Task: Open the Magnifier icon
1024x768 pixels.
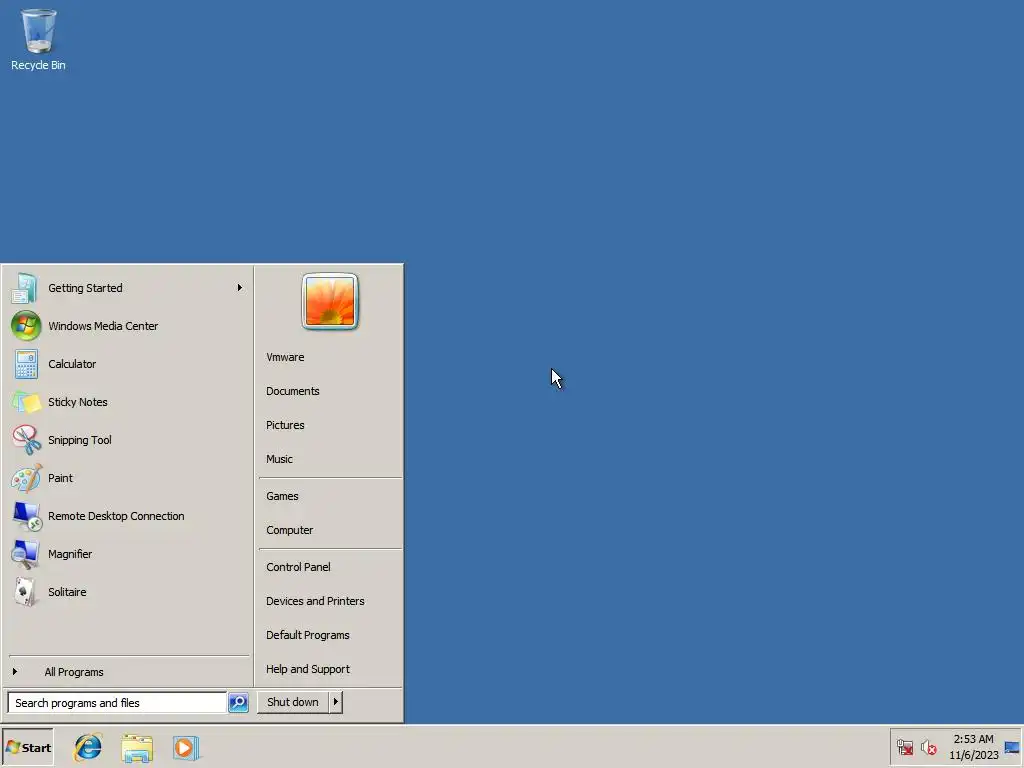Action: pyautogui.click(x=25, y=554)
